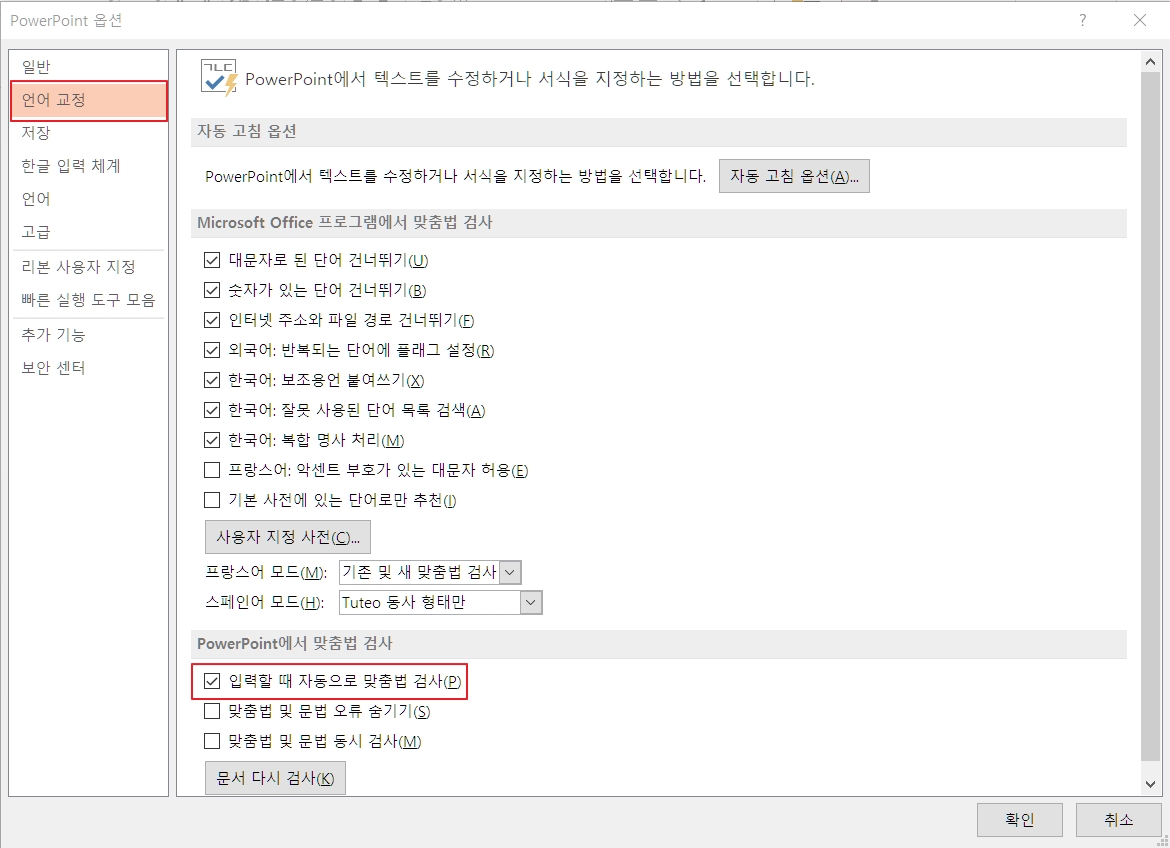Screen dimensions: 1170x848
Task: Toggle 한국어 보조용언 붙여쓰기 checkbox
Action: point(212,380)
